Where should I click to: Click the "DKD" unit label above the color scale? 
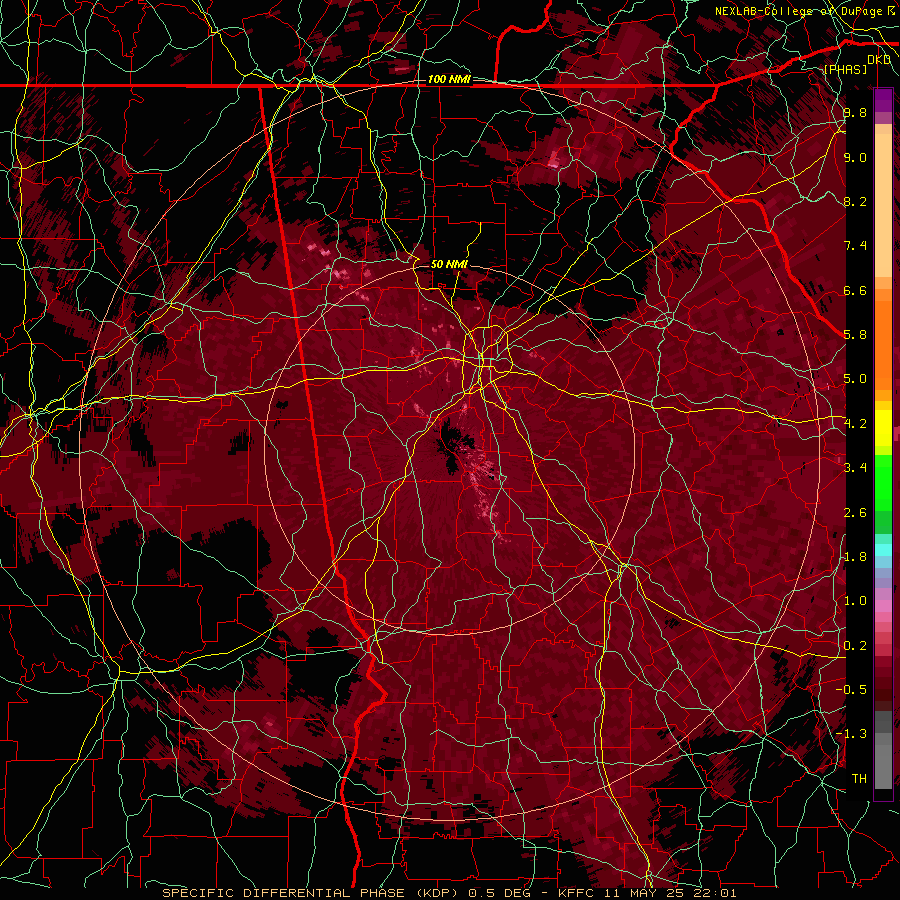879,60
